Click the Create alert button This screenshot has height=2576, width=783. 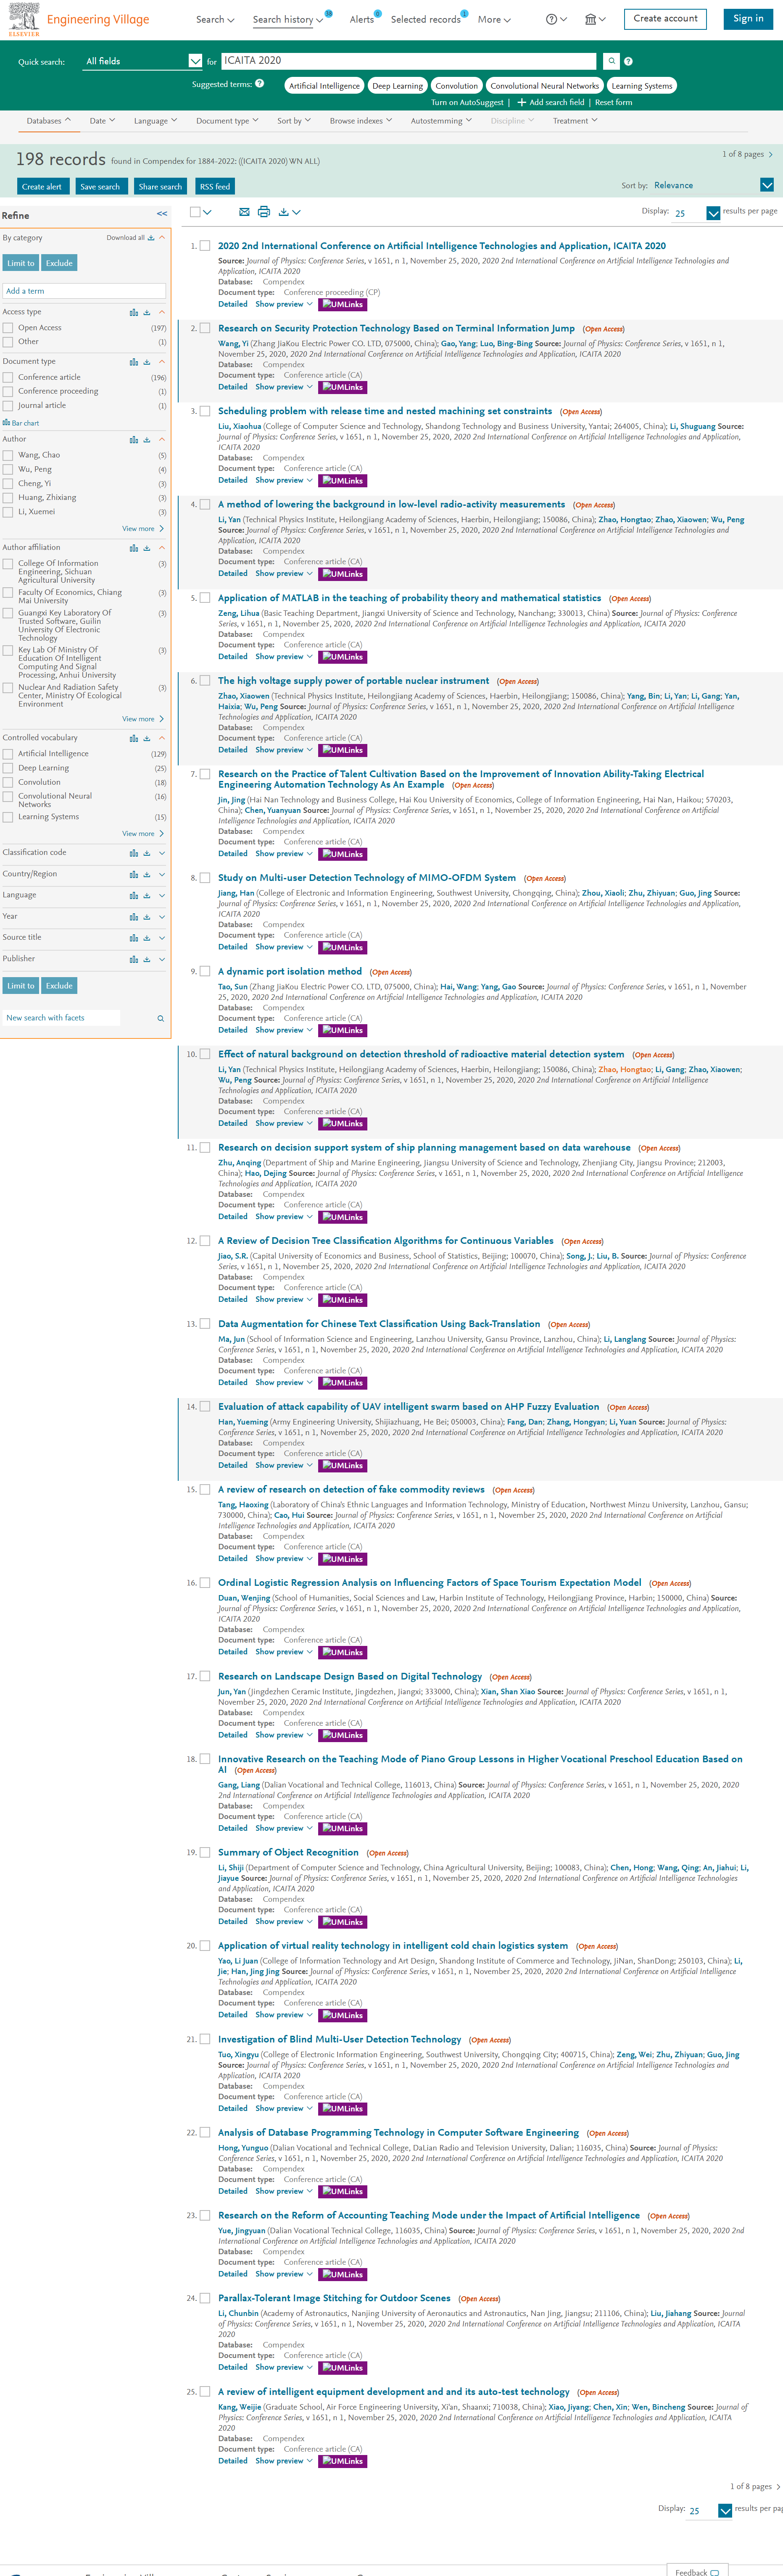click(42, 186)
